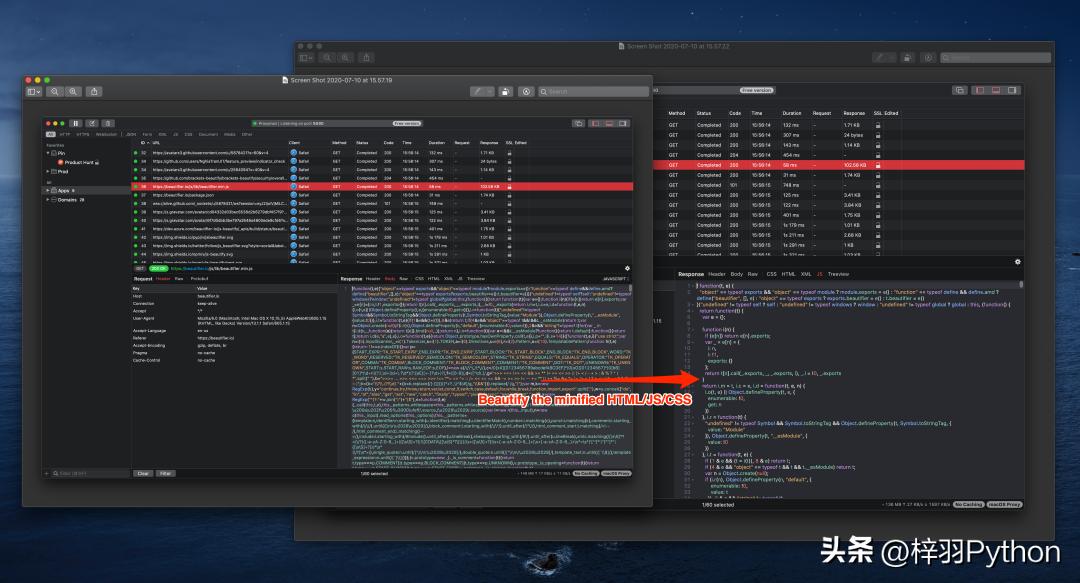Image resolution: width=1080 pixels, height=583 pixels.
Task: Rotate image button in front Preview window
Action: pyautogui.click(x=506, y=92)
